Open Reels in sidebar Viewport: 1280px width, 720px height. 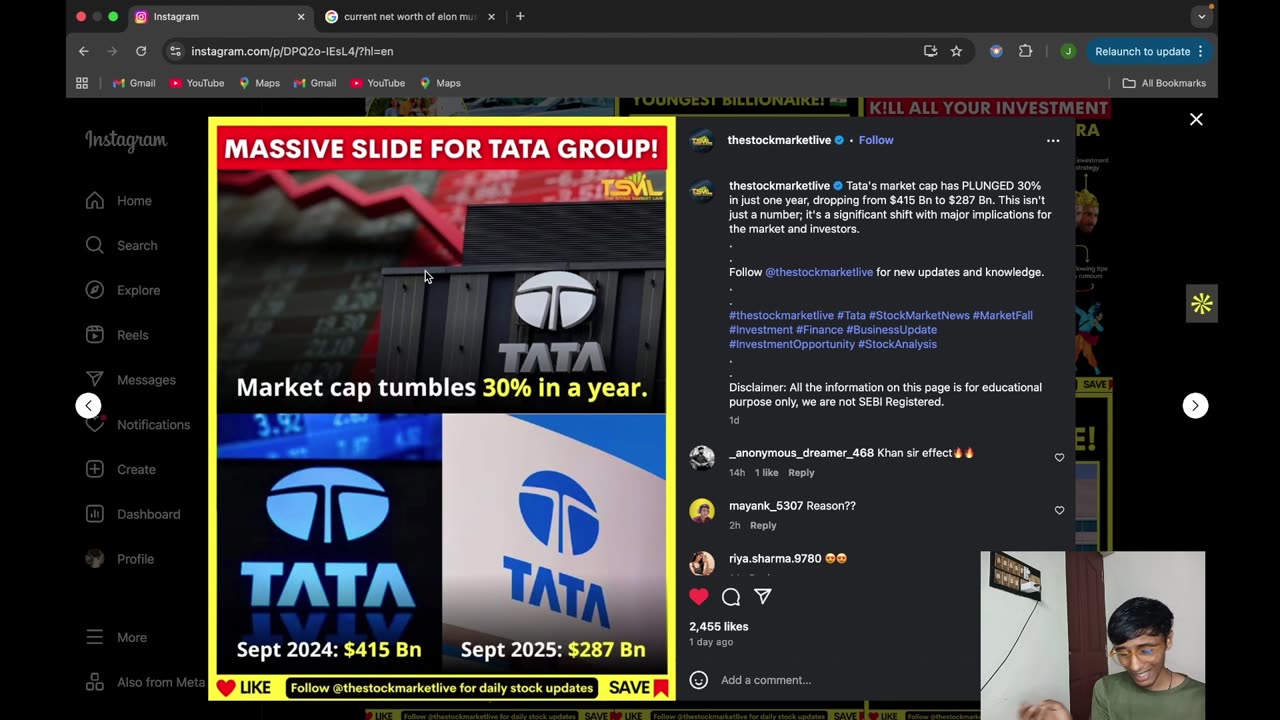pos(117,335)
